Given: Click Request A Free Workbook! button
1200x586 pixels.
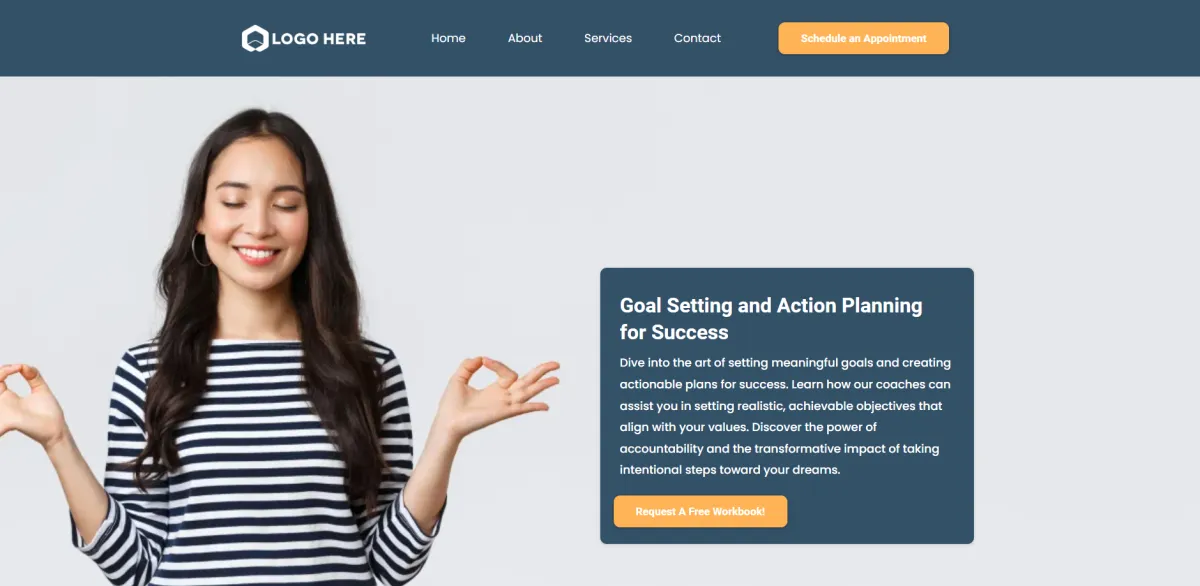Looking at the screenshot, I should 700,511.
